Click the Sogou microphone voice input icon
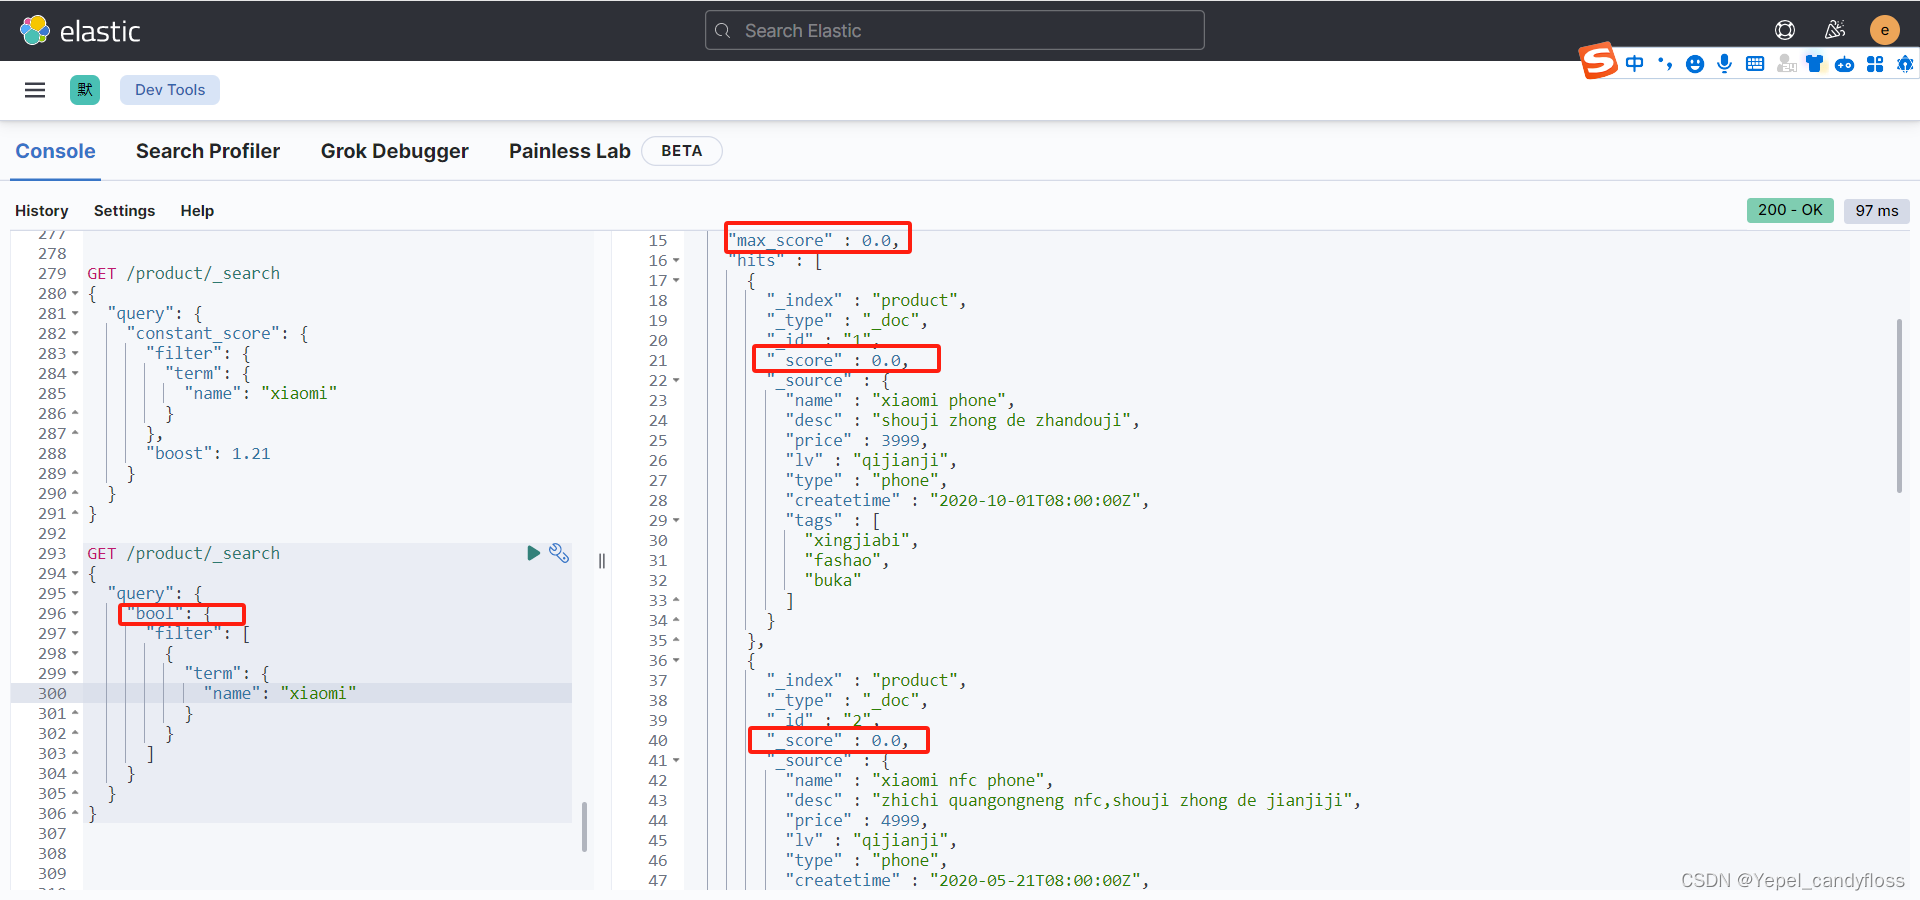This screenshot has height=900, width=1920. point(1724,63)
